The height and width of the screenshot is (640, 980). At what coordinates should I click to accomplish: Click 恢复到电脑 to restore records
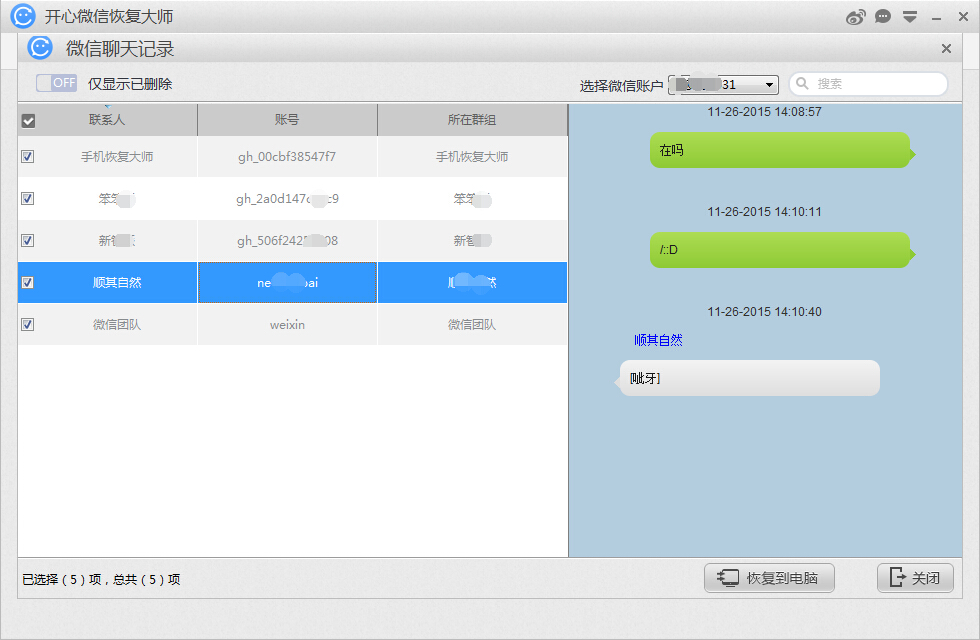pyautogui.click(x=769, y=577)
